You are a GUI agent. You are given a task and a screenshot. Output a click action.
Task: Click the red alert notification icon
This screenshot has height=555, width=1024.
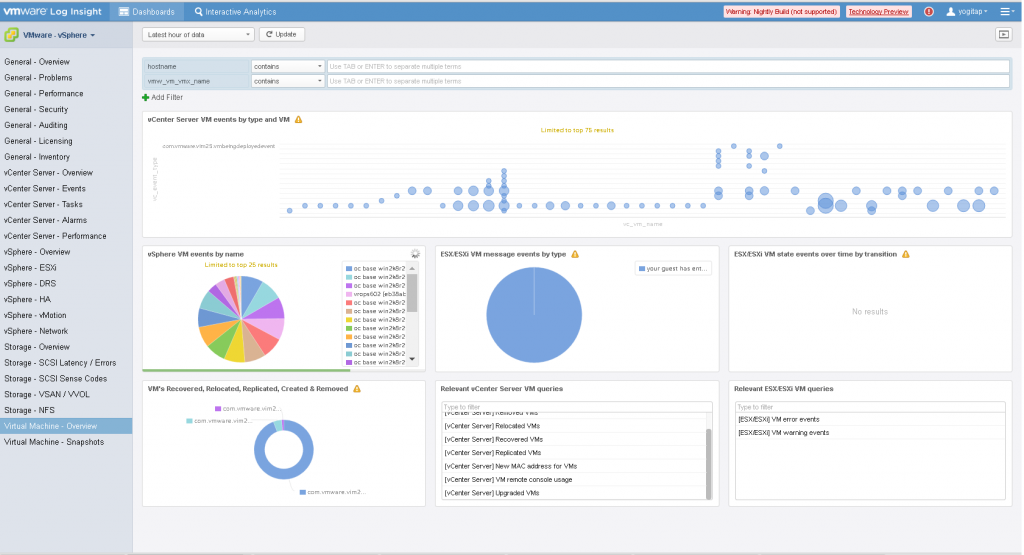click(x=929, y=12)
